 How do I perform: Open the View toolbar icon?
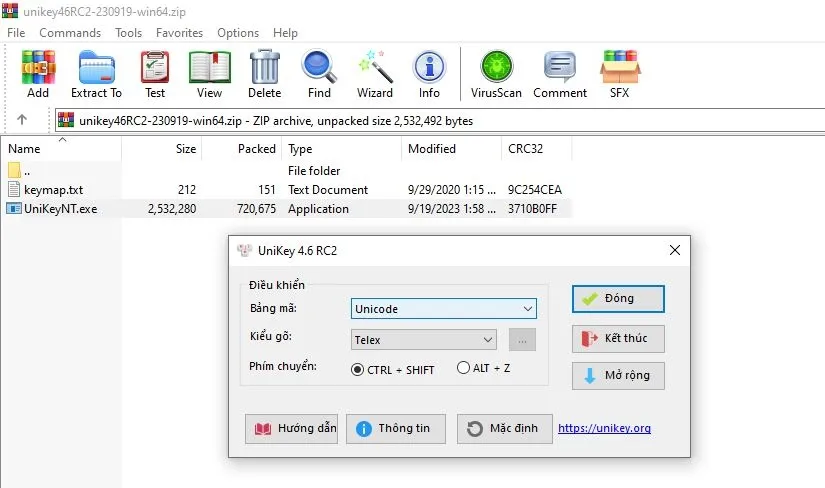(x=209, y=75)
